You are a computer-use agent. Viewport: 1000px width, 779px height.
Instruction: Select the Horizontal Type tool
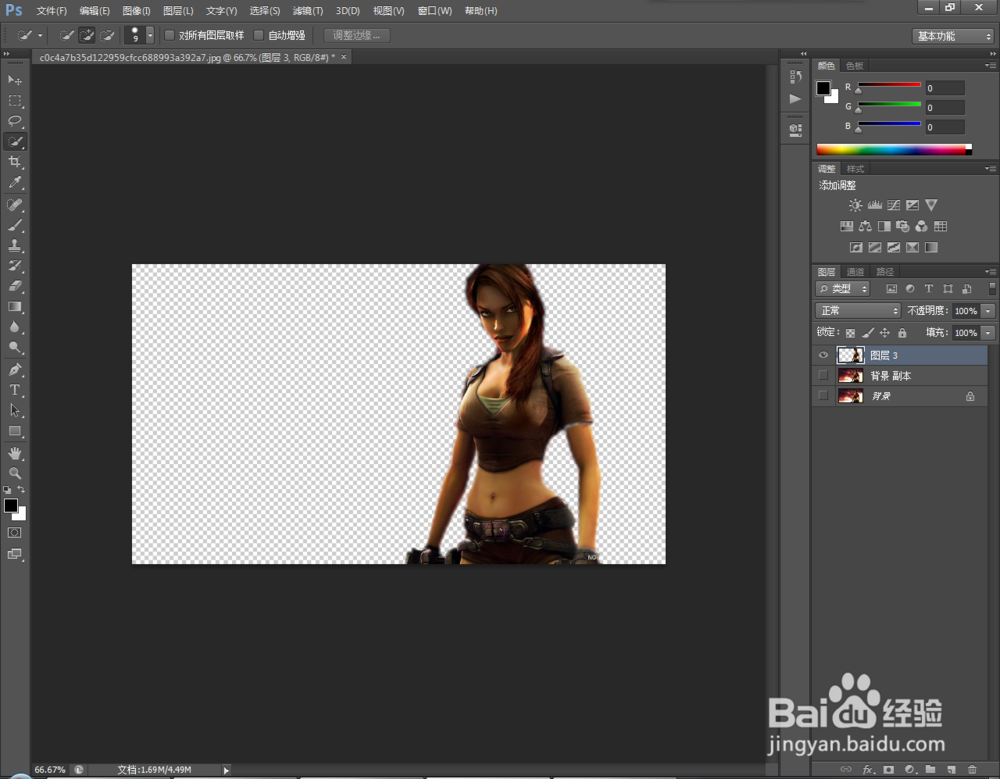[x=15, y=390]
